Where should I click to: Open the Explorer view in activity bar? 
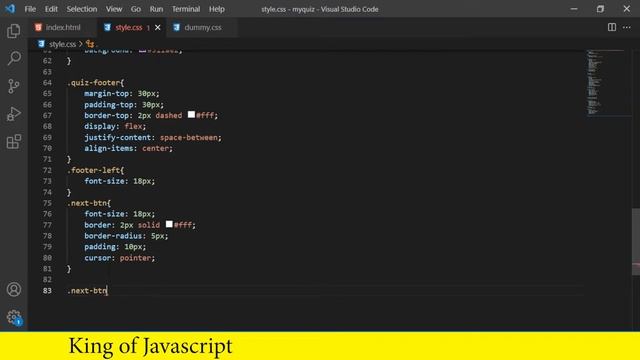pyautogui.click(x=13, y=31)
